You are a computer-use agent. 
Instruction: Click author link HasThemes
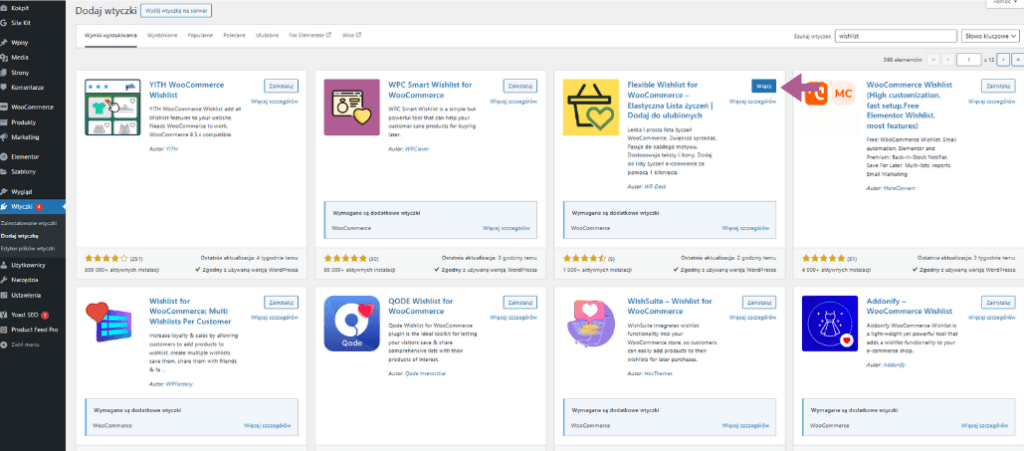(658, 373)
